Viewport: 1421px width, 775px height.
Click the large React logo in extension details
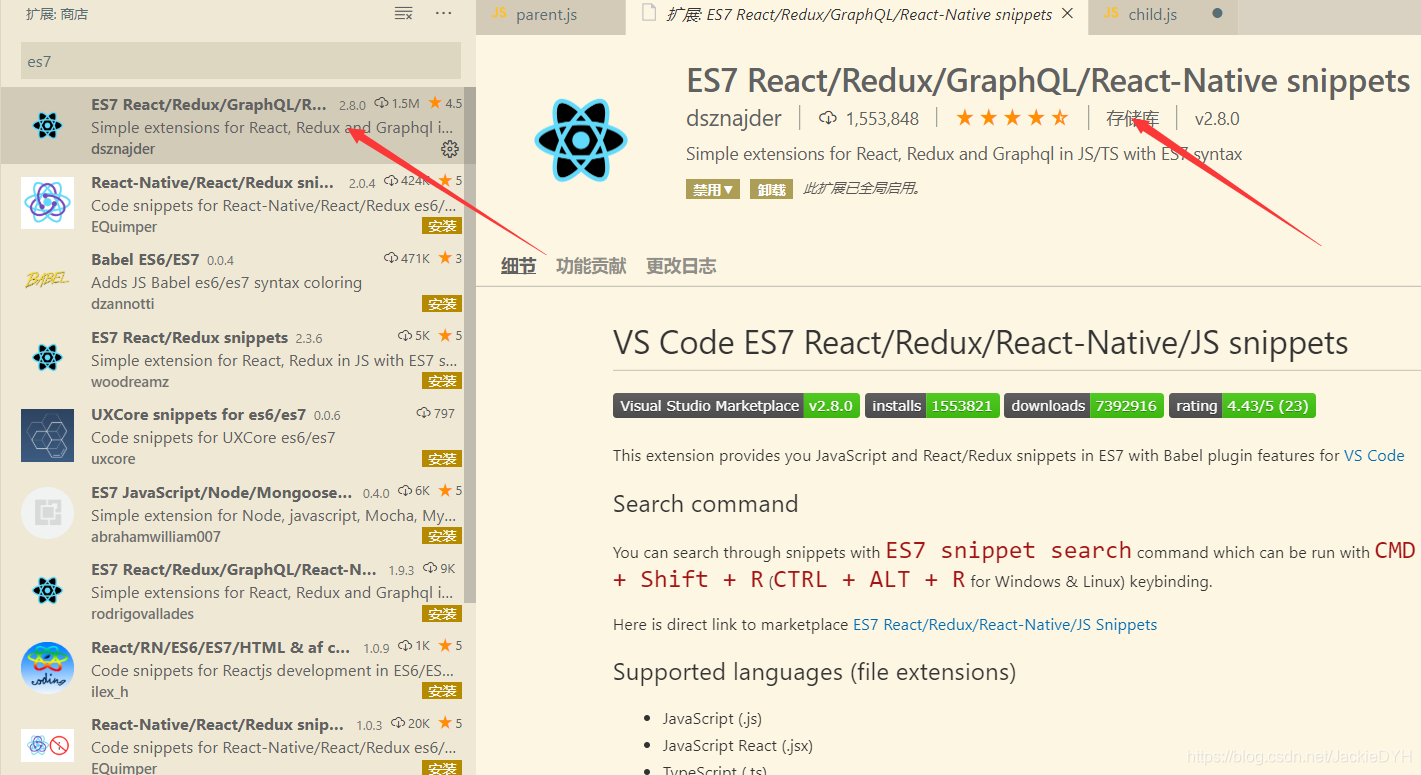[x=581, y=141]
